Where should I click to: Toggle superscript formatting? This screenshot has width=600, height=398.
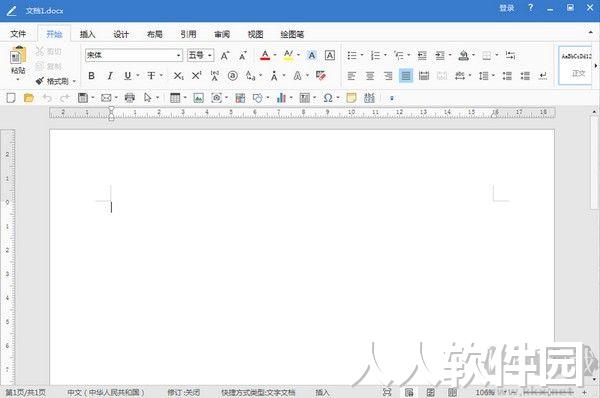tap(197, 76)
